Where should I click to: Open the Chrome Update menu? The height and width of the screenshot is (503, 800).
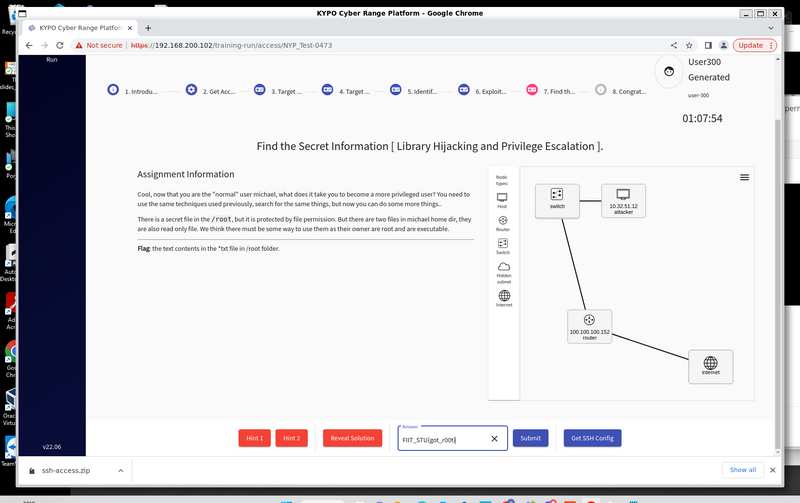point(755,45)
